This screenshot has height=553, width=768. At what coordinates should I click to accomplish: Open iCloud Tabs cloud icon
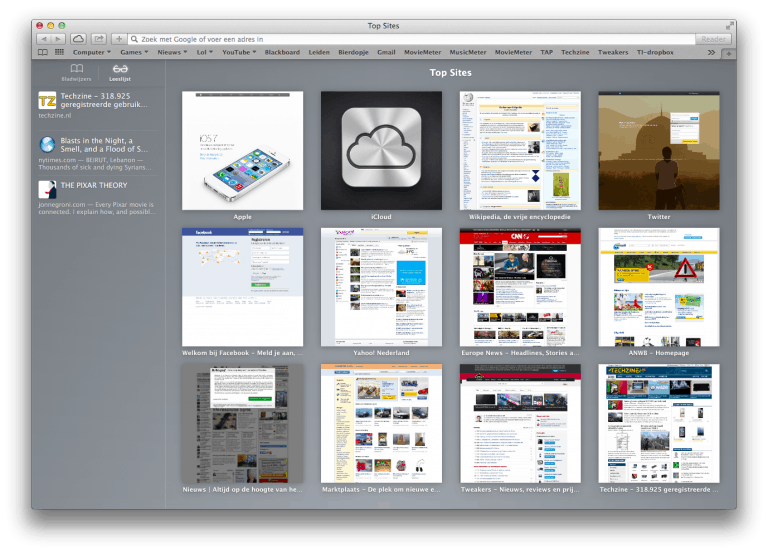click(78, 39)
